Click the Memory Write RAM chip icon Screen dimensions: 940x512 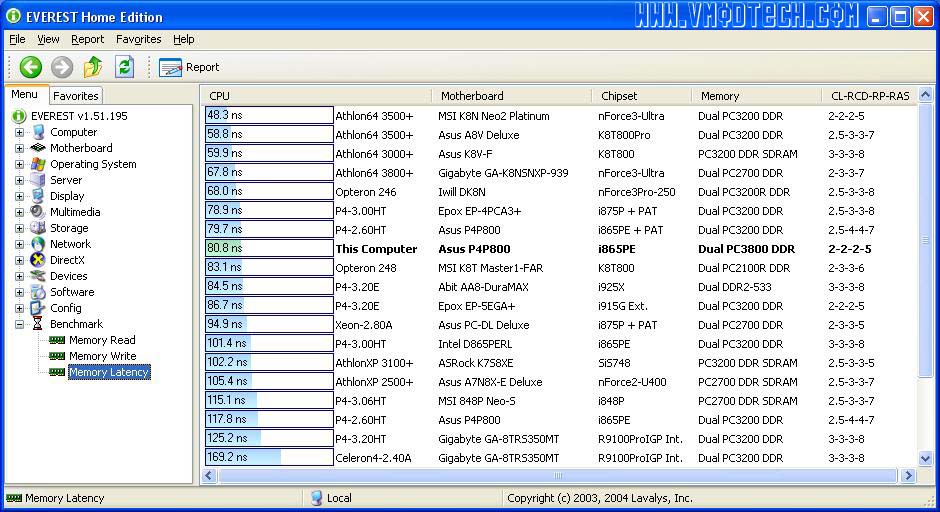tap(57, 356)
